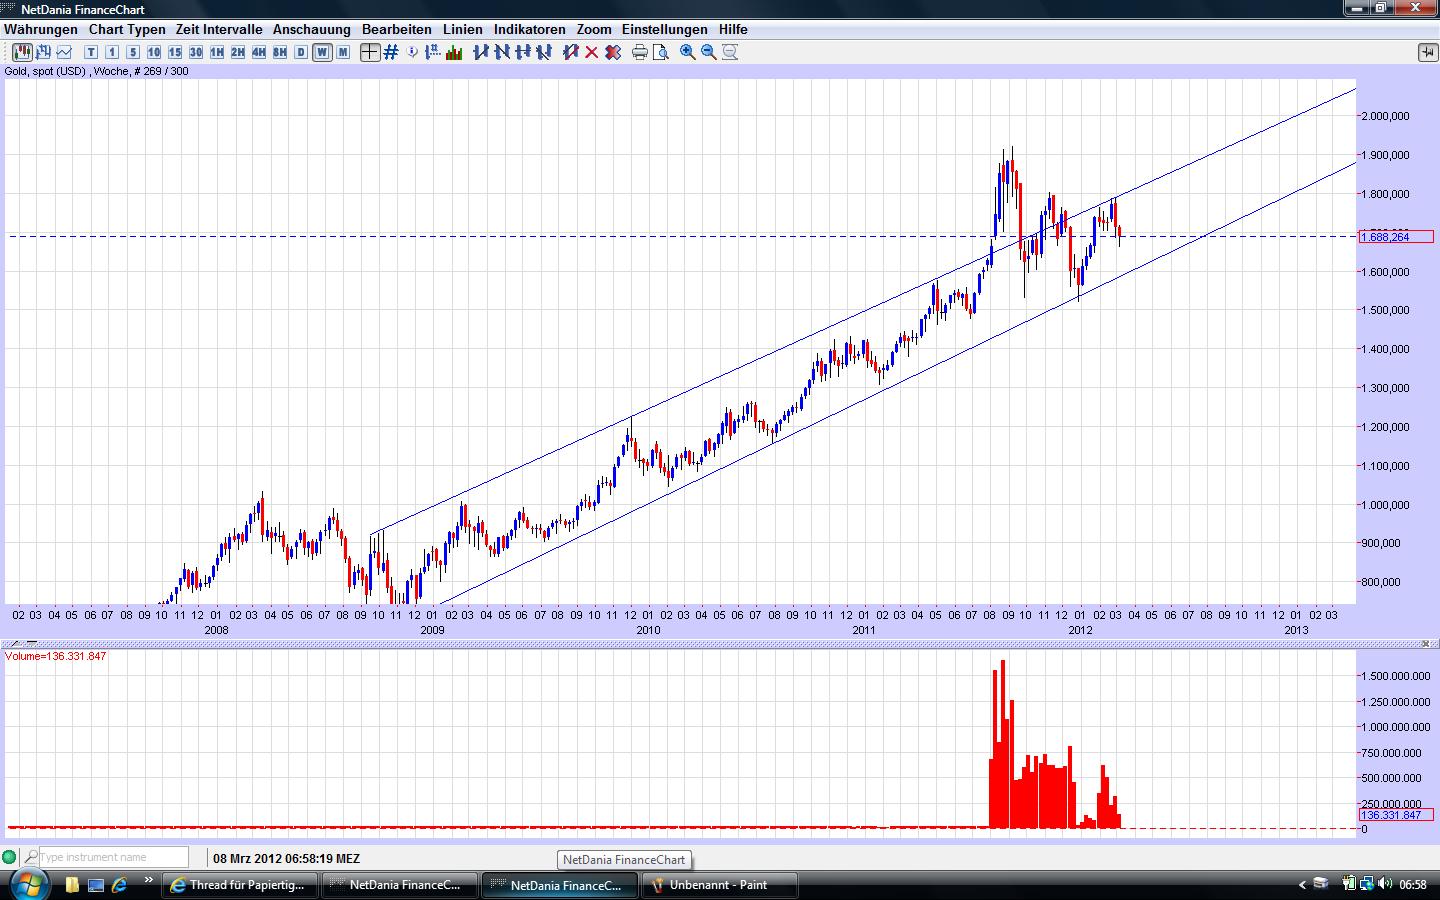Open the Zeit Intervalle menu
This screenshot has width=1440, height=900.
click(x=218, y=29)
